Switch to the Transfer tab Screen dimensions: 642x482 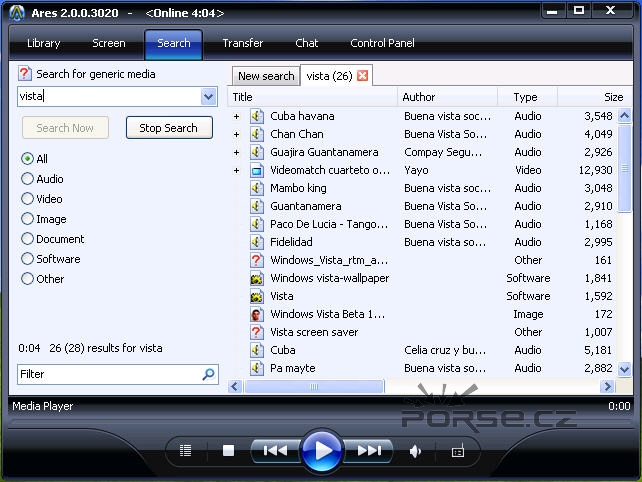point(242,44)
